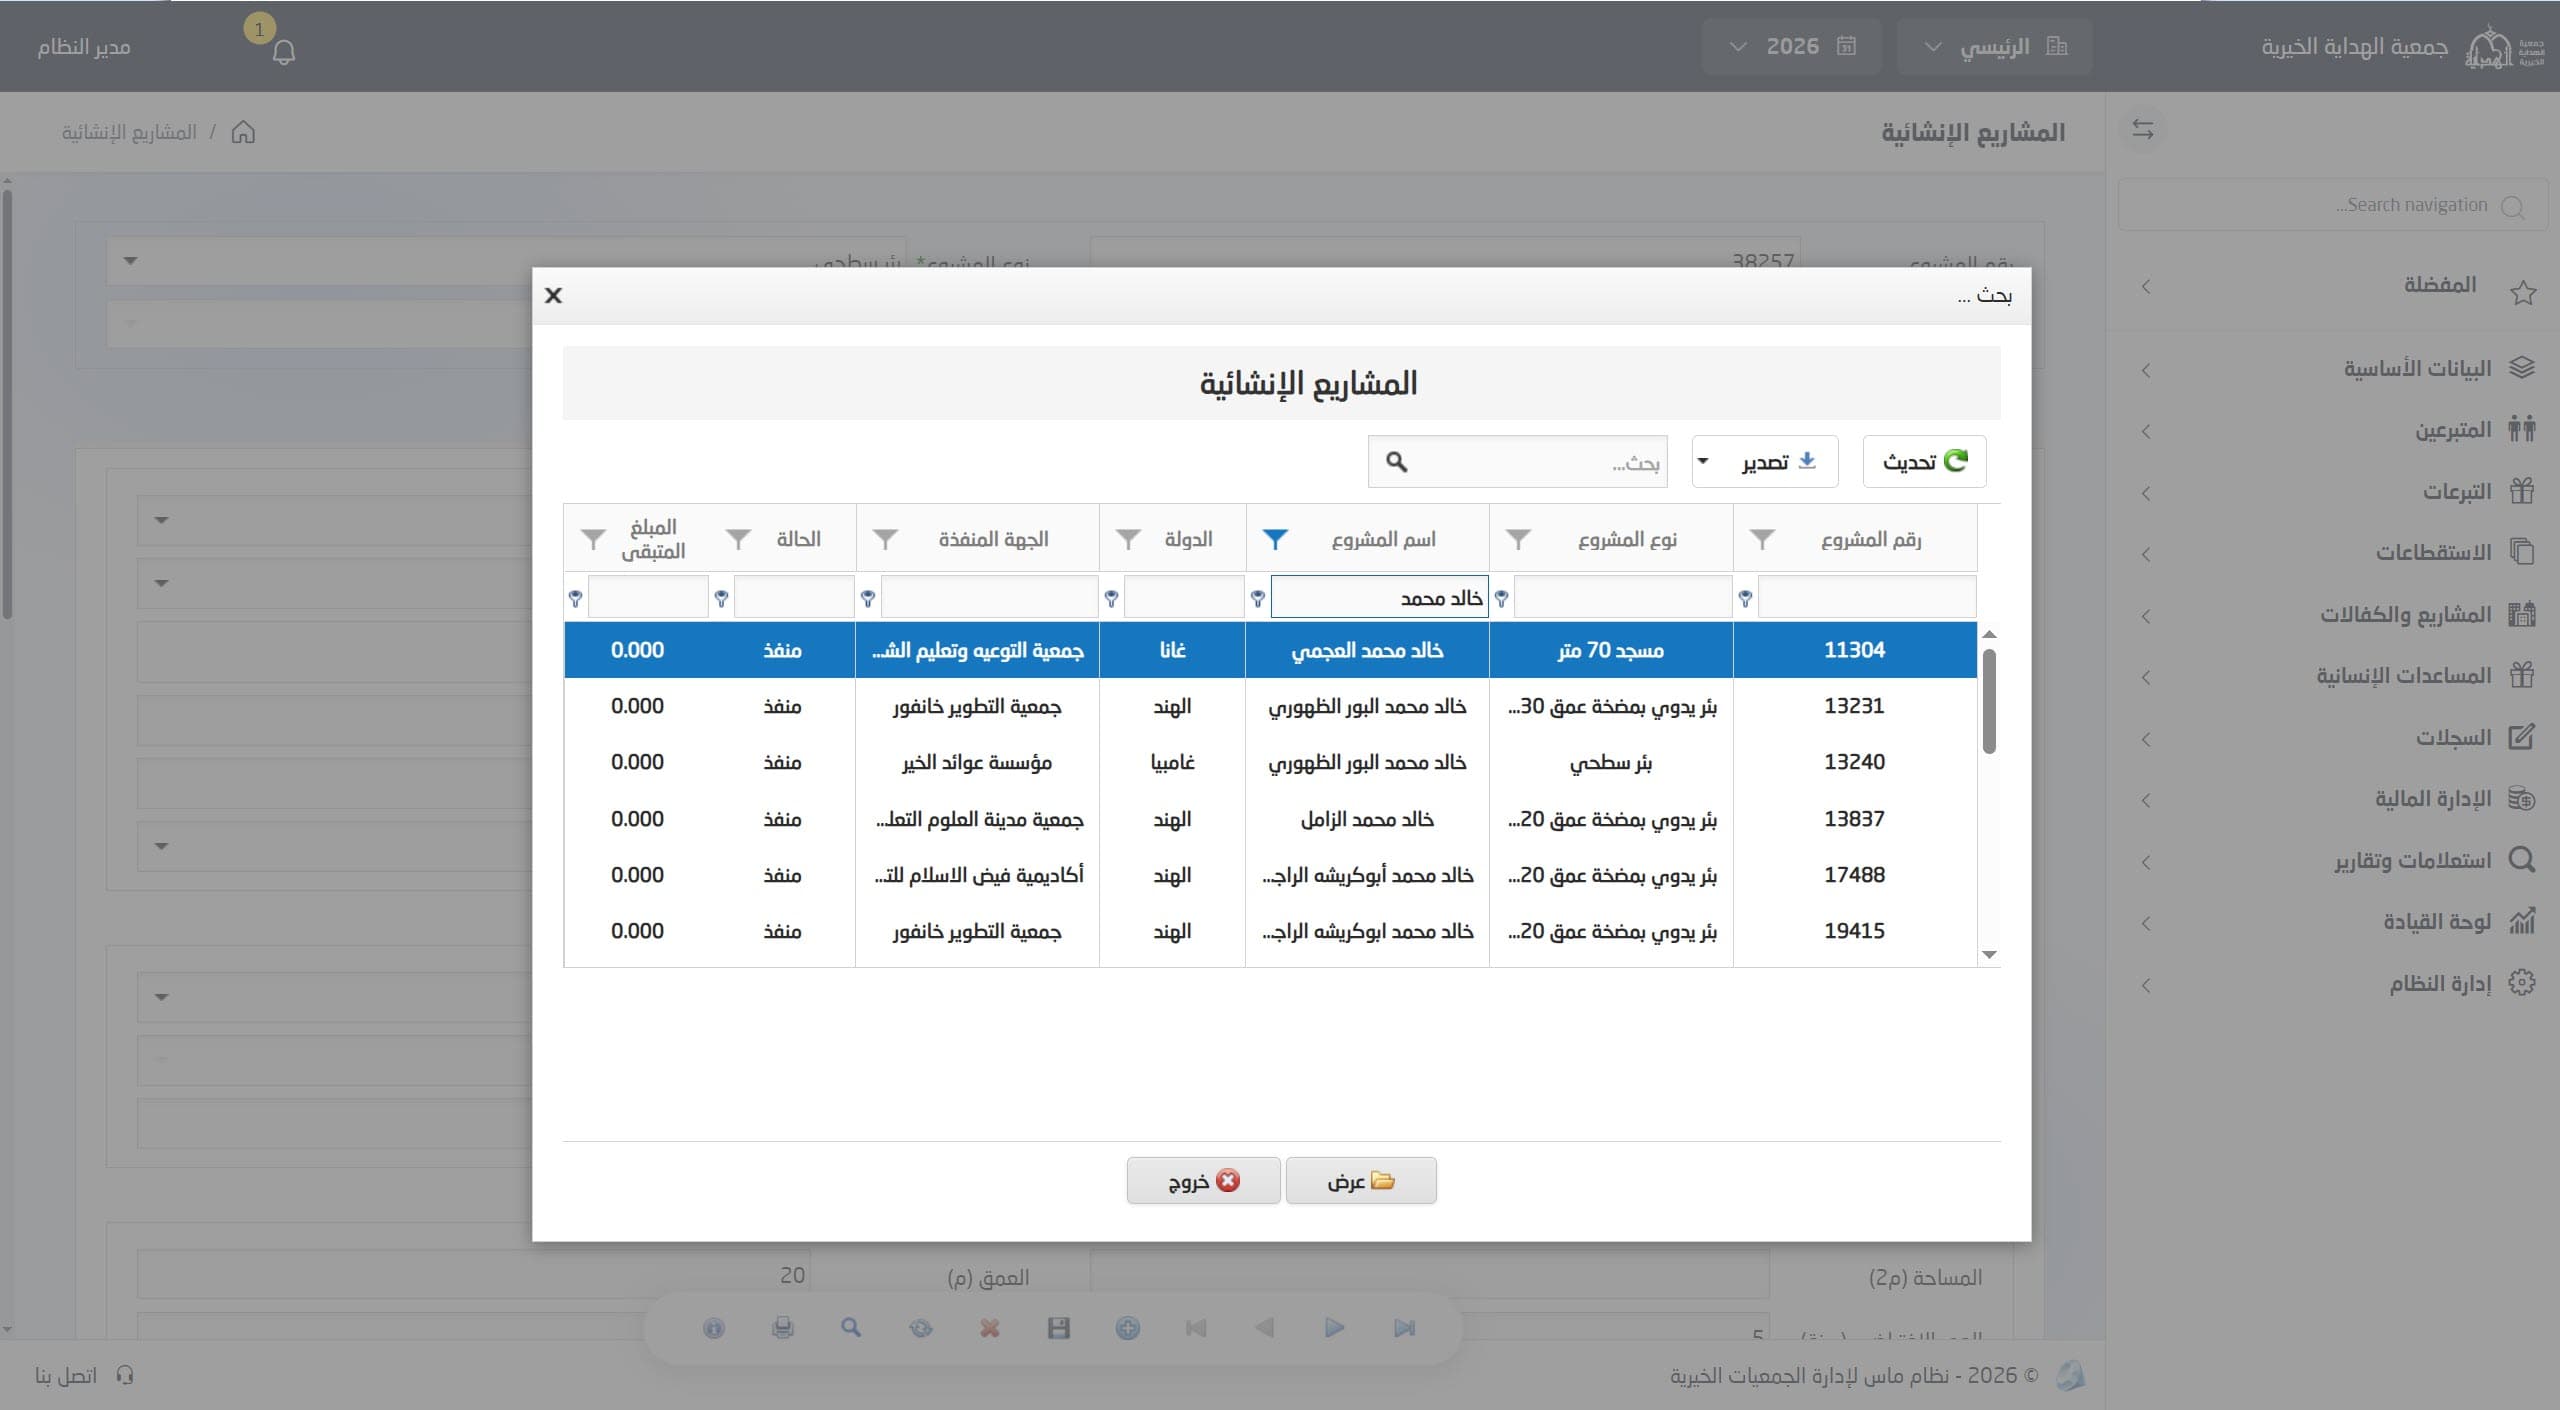This screenshot has height=1410, width=2560.
Task: Click filter icon on المبلغ المتبقى column
Action: coord(593,540)
